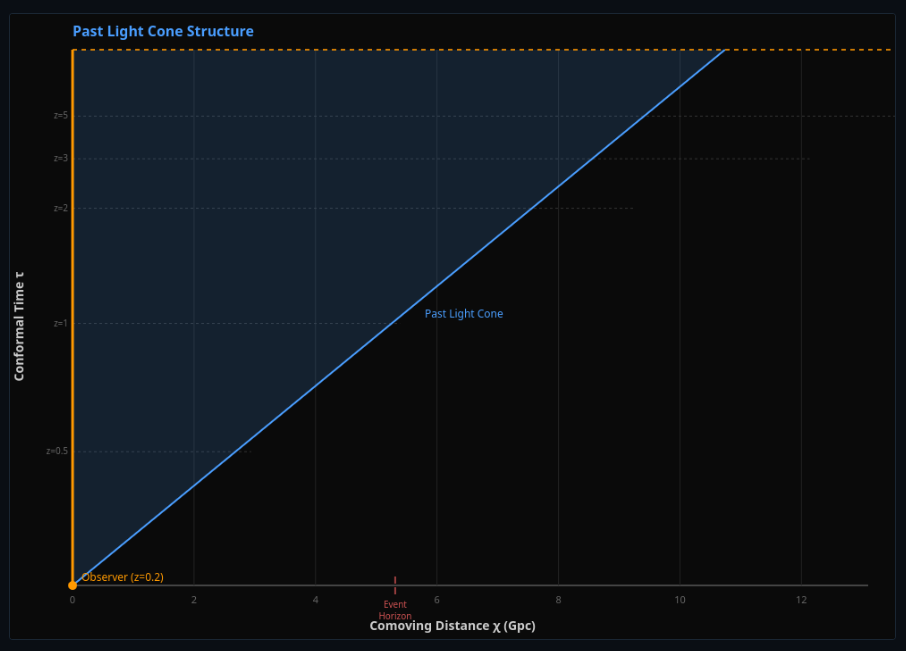Click the "Observer (z=0.2)" label
Image resolution: width=906 pixels, height=651 pixels.
pos(122,577)
